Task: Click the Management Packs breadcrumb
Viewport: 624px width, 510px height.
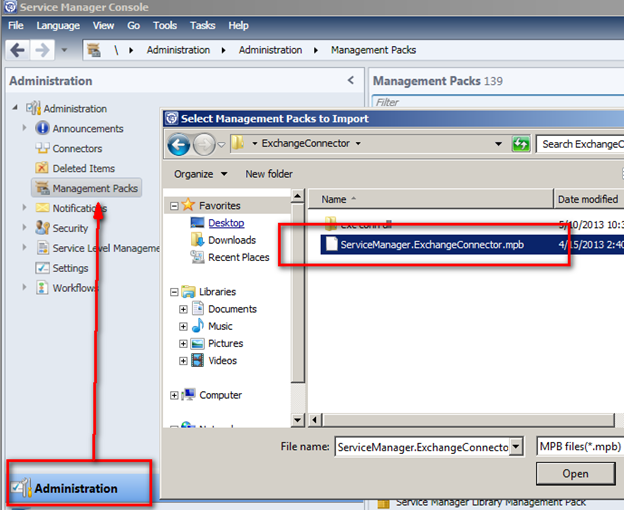Action: click(373, 50)
